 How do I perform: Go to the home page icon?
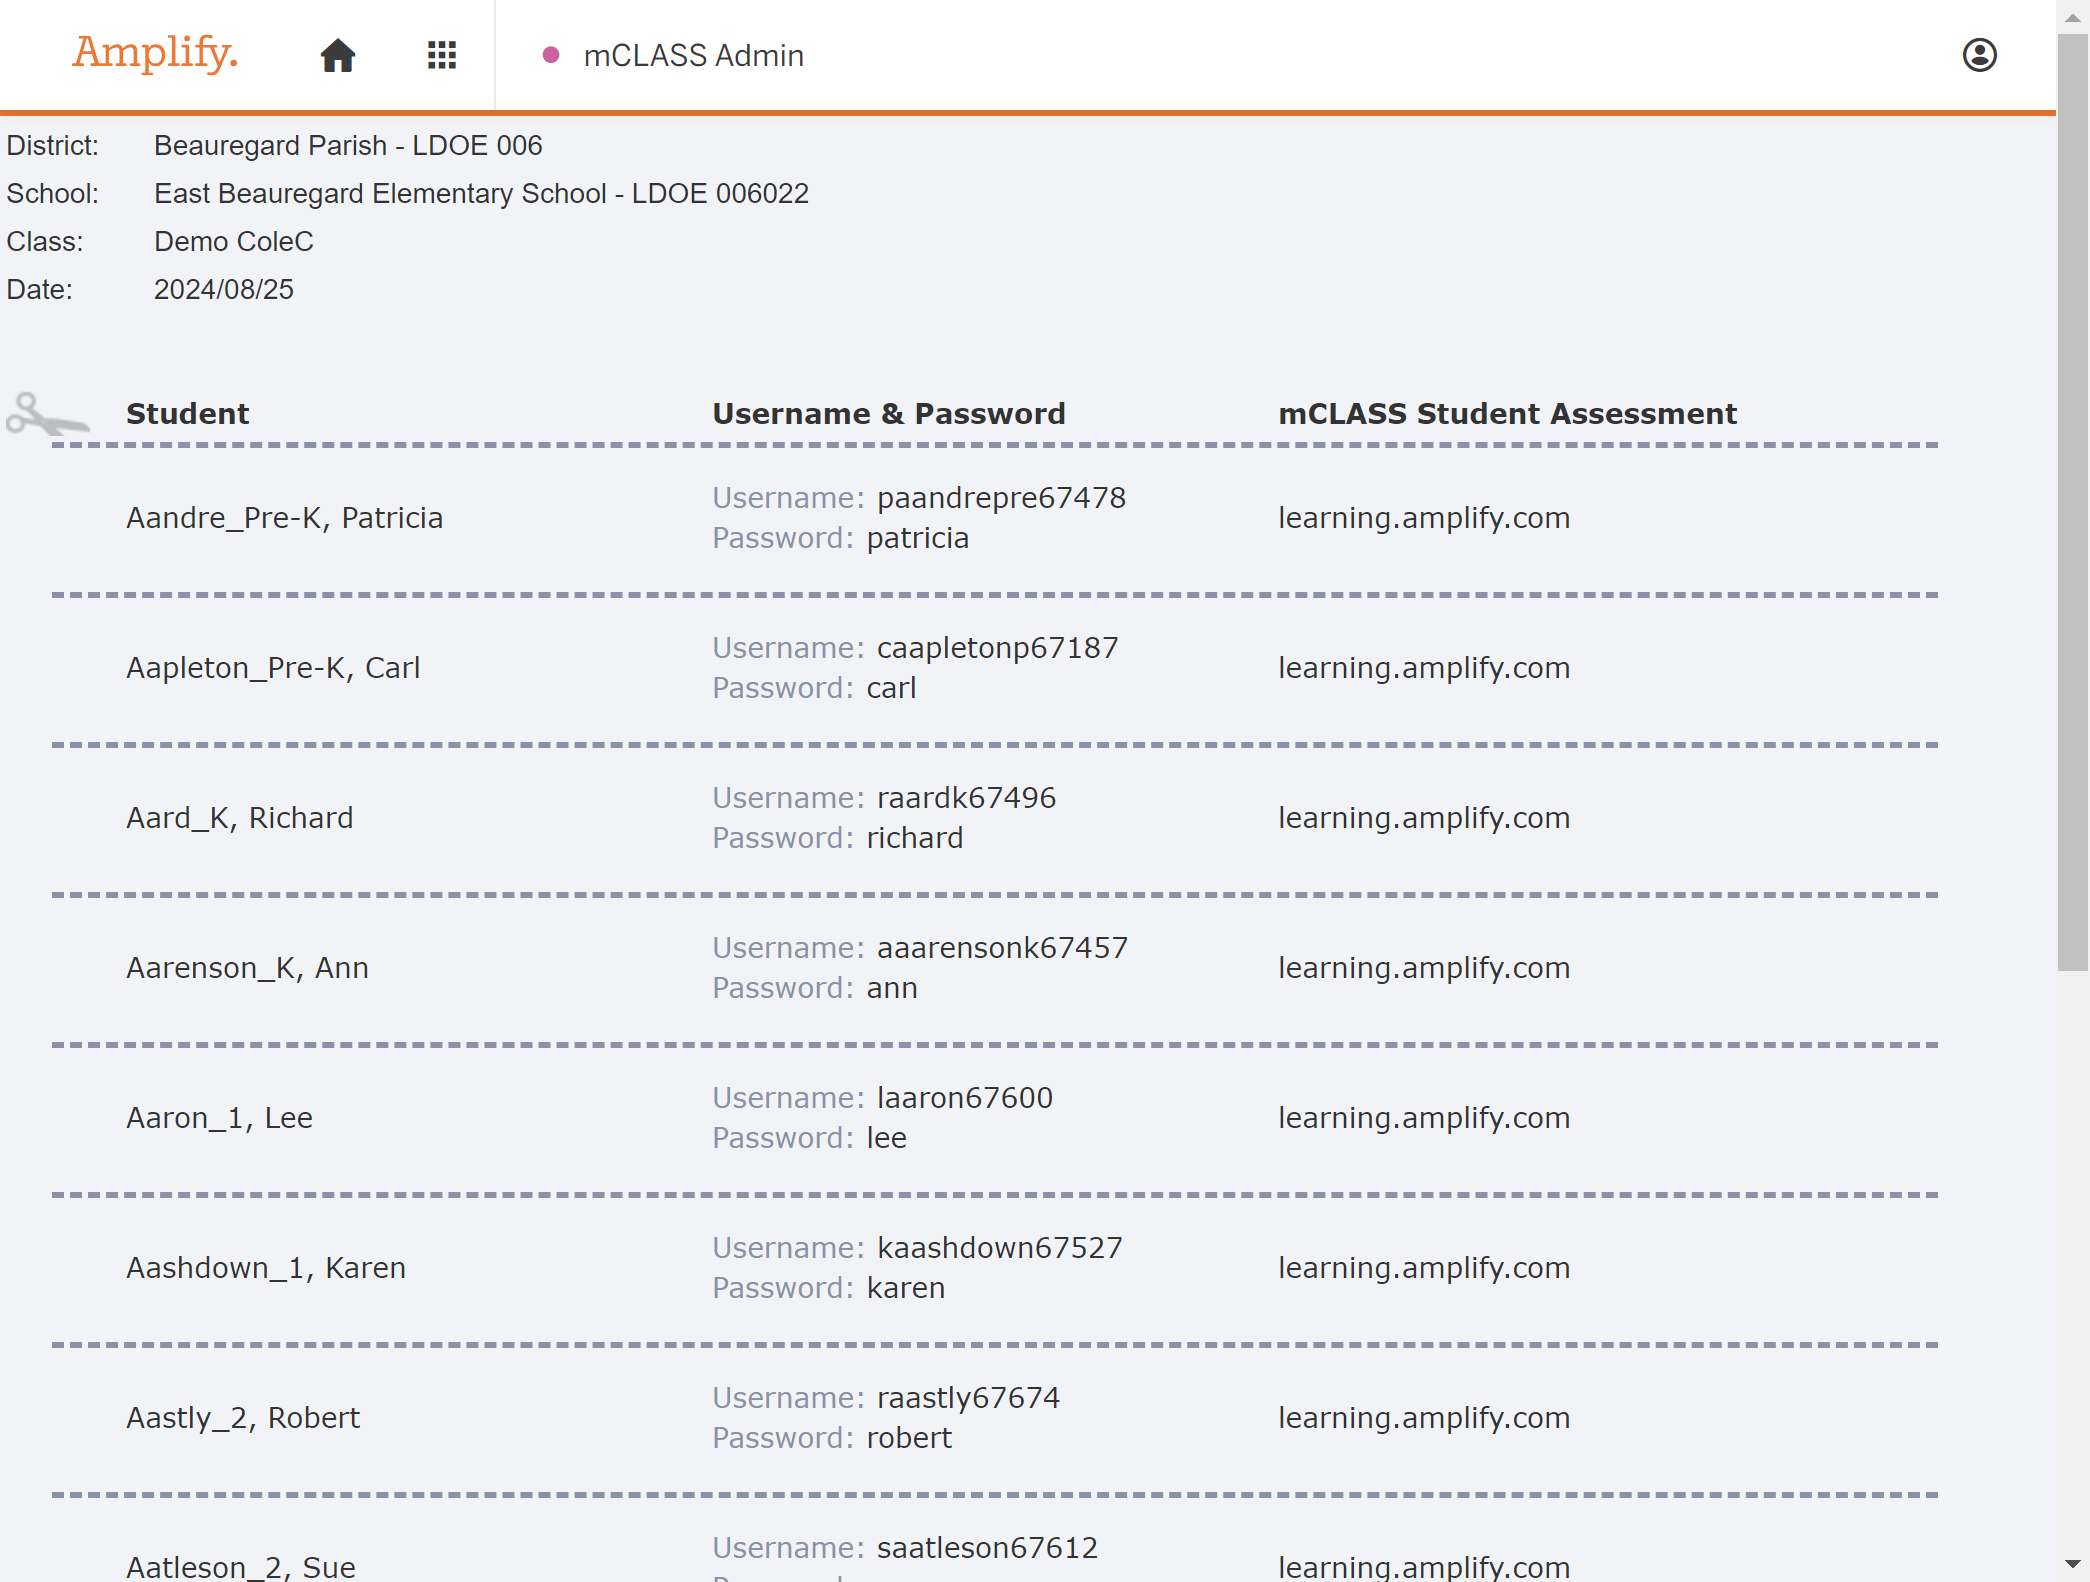pyautogui.click(x=338, y=55)
